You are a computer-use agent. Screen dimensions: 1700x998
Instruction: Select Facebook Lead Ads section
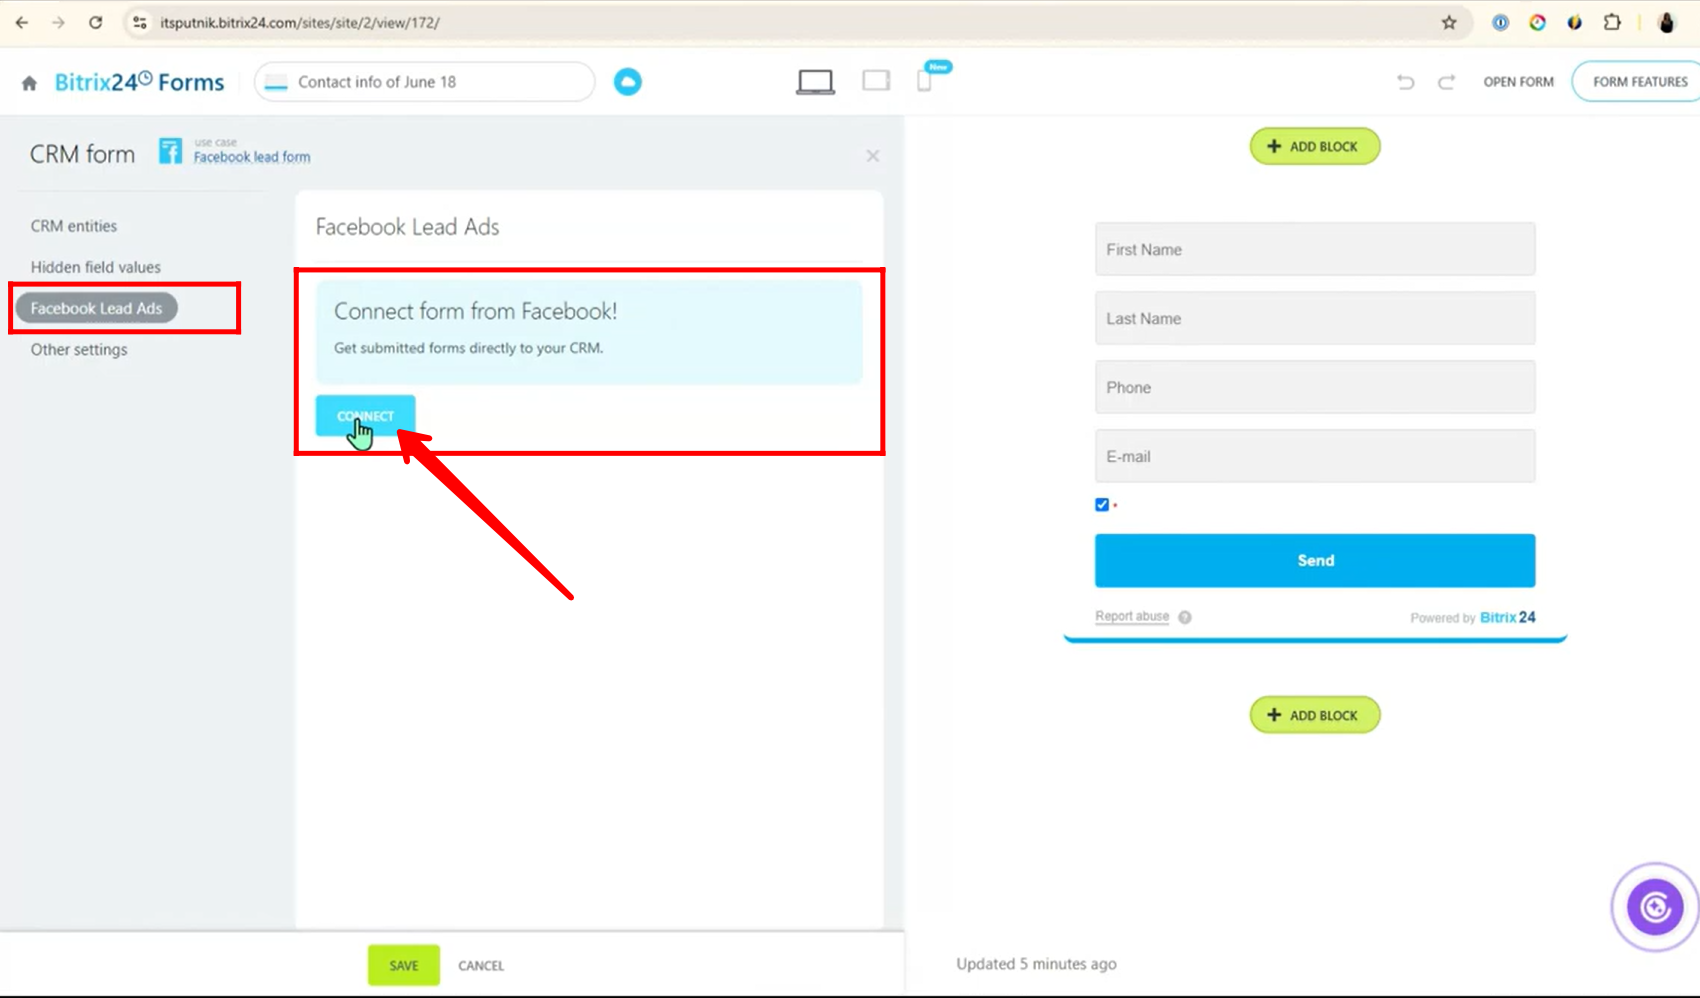point(96,308)
